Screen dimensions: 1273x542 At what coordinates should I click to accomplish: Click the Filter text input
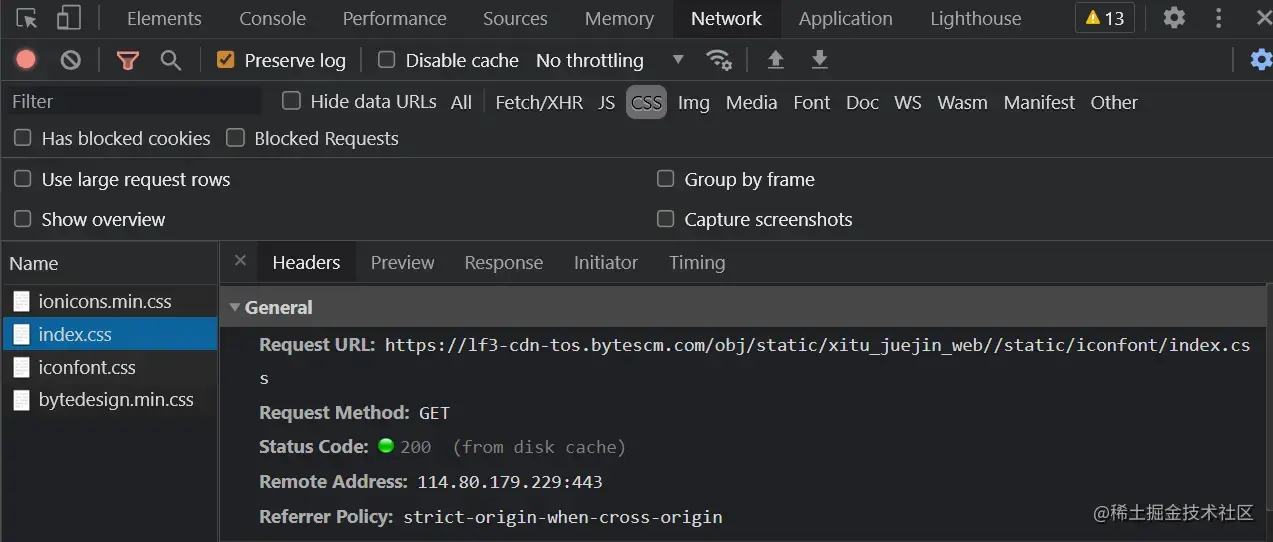(x=134, y=101)
